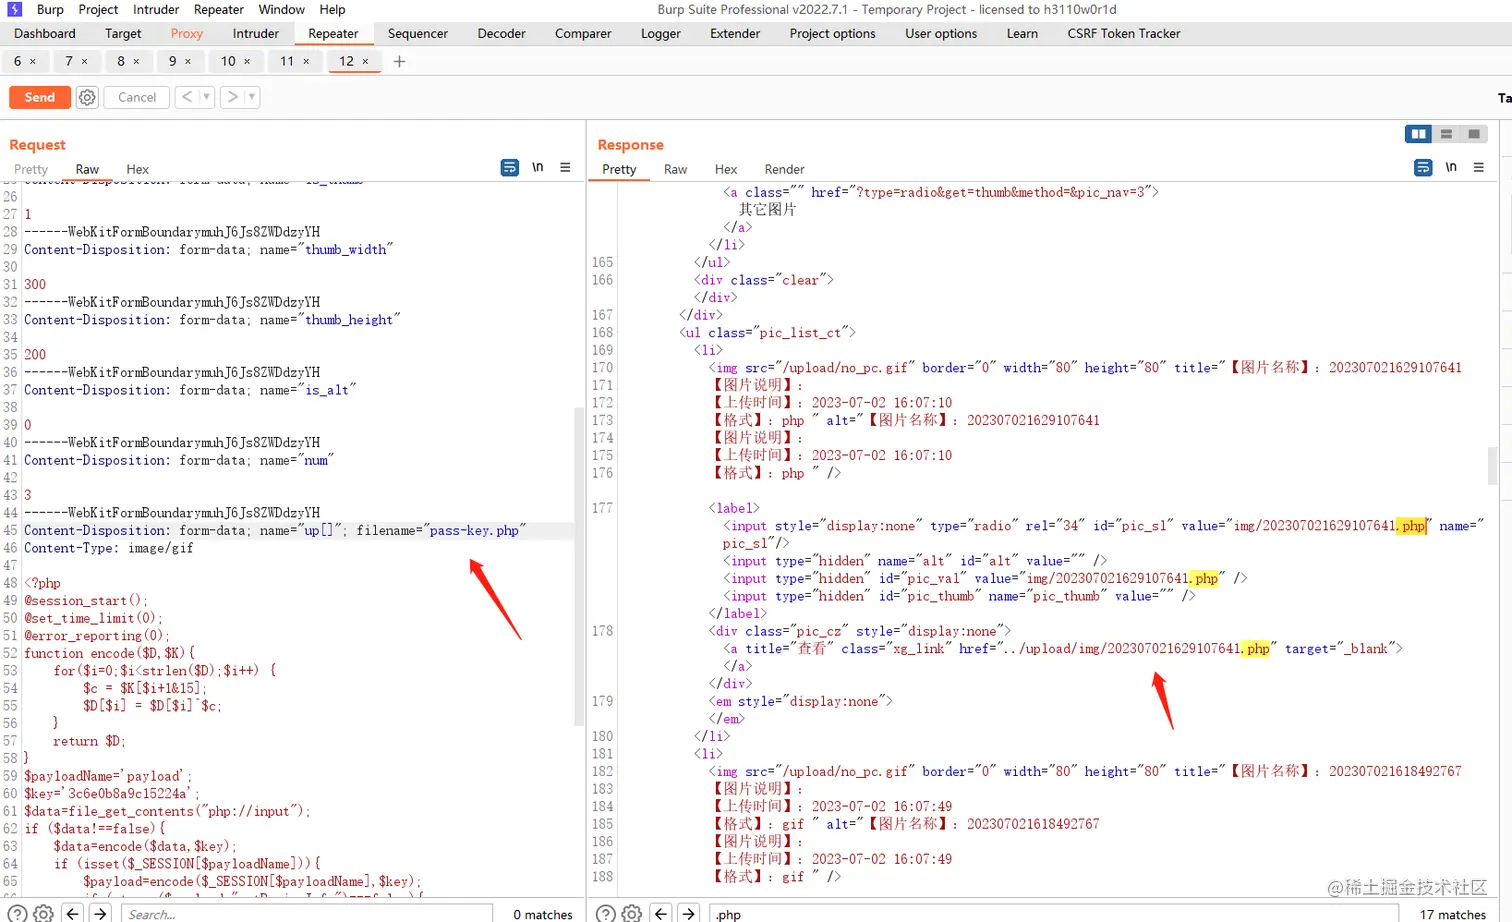This screenshot has height=922, width=1512.
Task: Open the Burp menu
Action: point(50,9)
